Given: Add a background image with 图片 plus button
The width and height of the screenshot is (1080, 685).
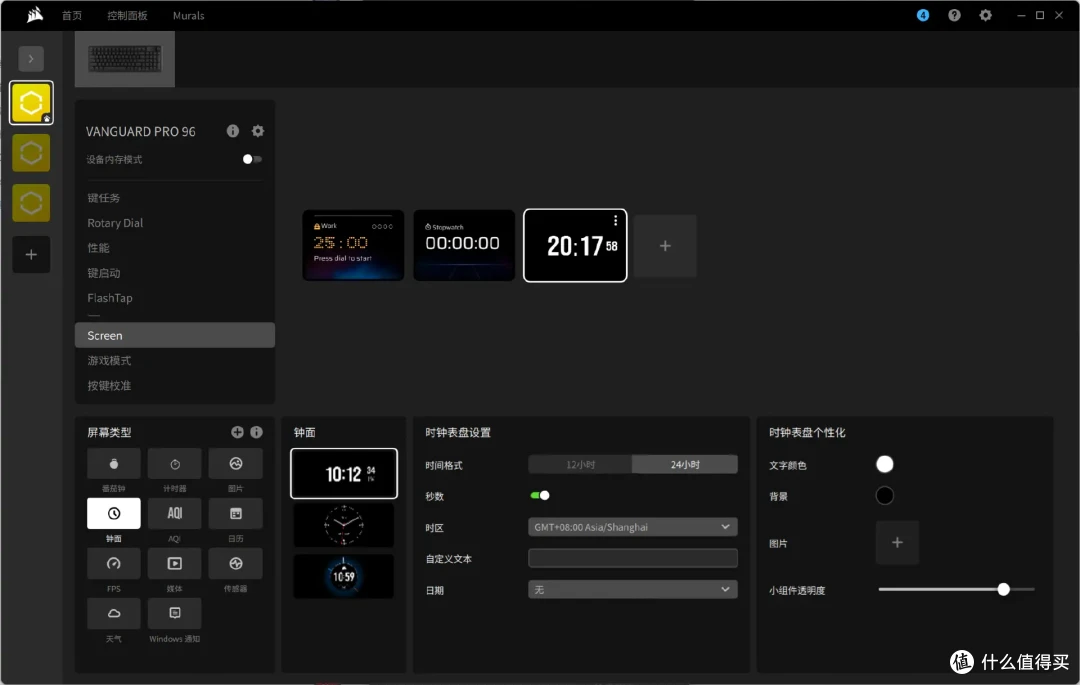Looking at the screenshot, I should pyautogui.click(x=897, y=542).
